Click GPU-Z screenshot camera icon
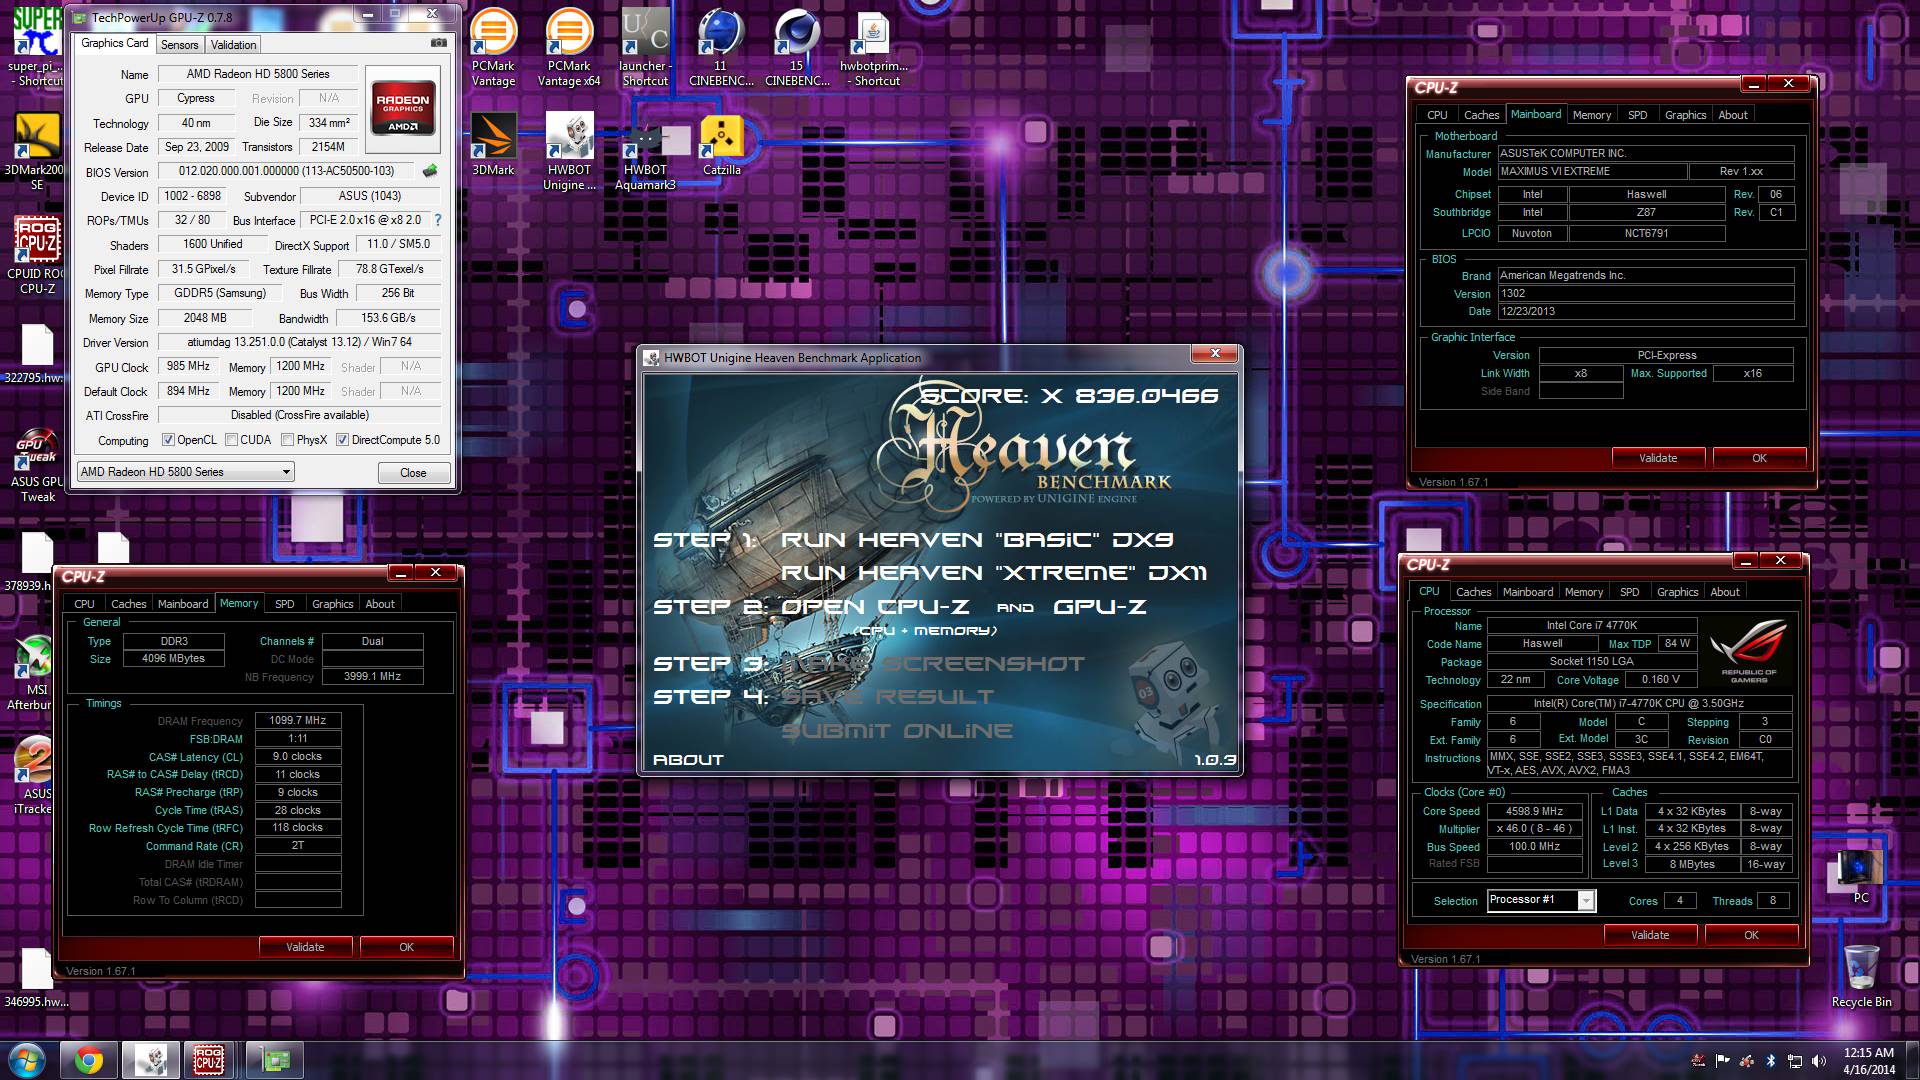The width and height of the screenshot is (1920, 1080). point(438,43)
